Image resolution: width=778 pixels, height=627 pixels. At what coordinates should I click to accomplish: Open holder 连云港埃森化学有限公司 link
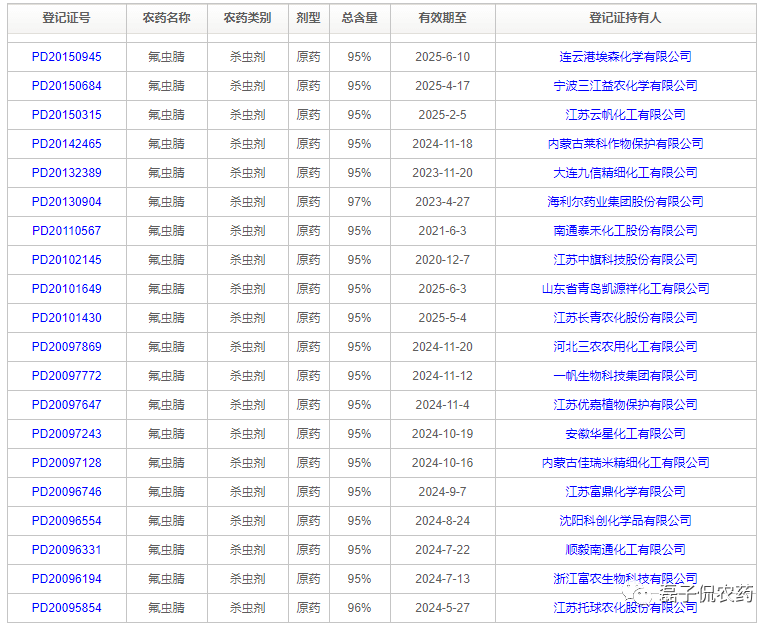tap(625, 57)
